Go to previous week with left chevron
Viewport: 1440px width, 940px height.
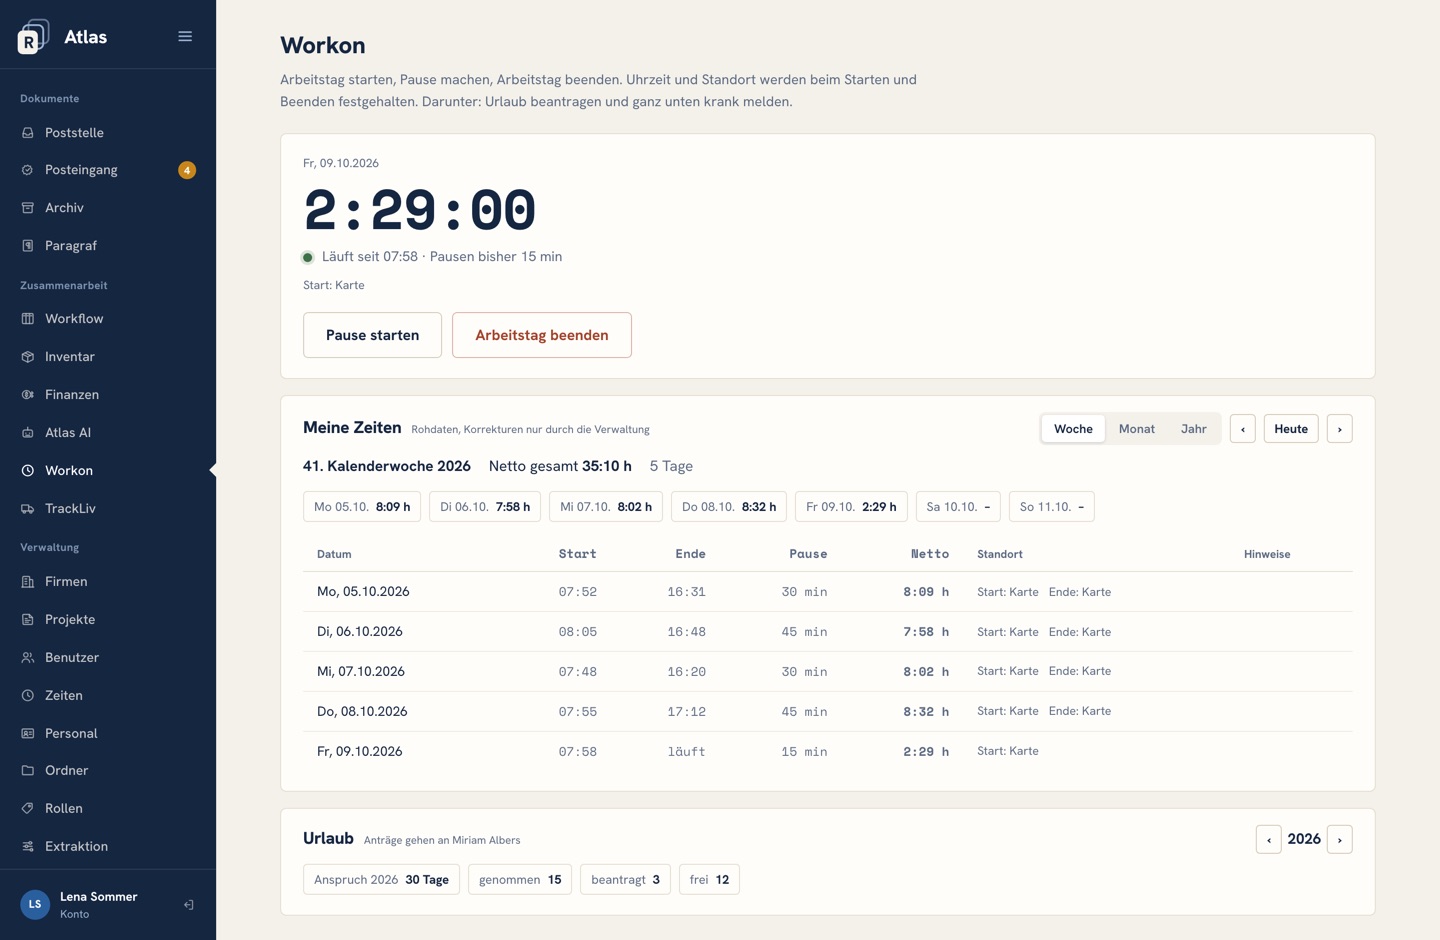(1243, 429)
